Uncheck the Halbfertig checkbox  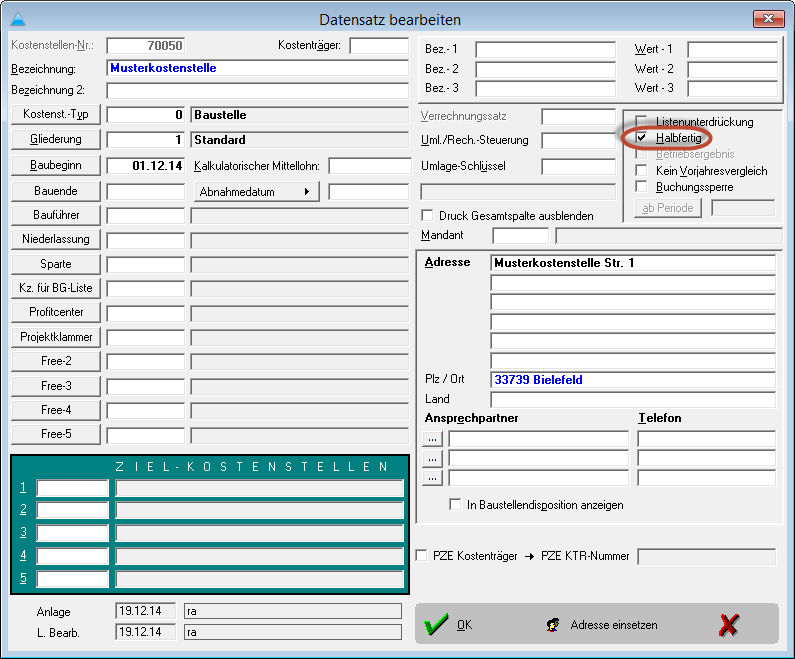pos(642,138)
